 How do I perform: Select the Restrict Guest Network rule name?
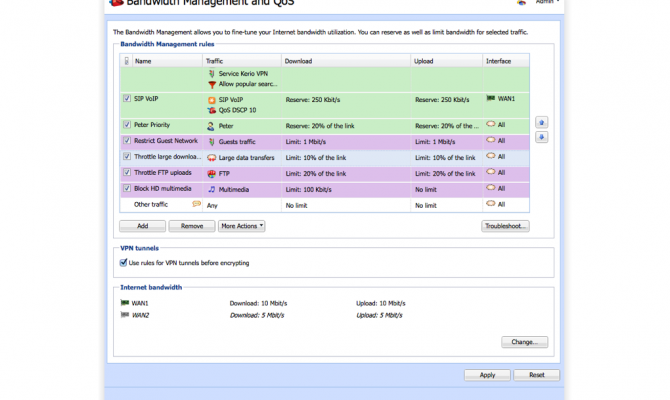[166, 141]
